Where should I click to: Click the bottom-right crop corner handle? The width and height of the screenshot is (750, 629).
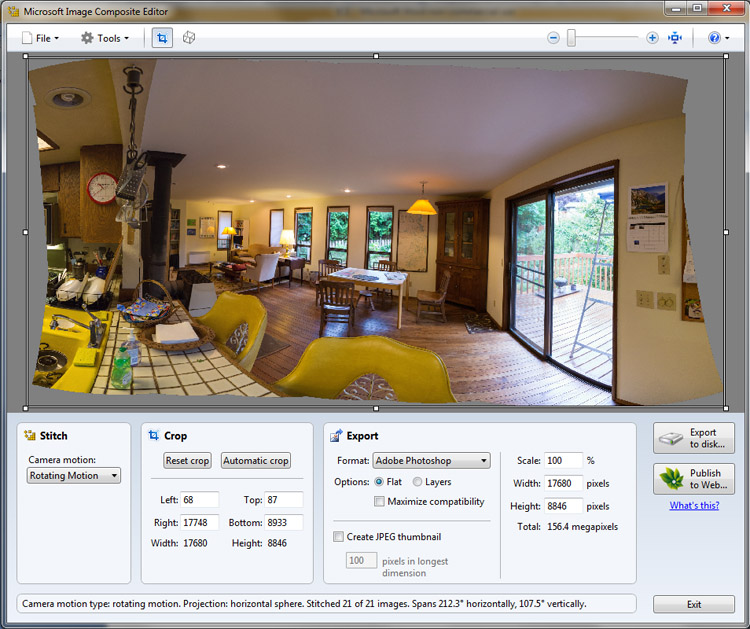click(726, 408)
